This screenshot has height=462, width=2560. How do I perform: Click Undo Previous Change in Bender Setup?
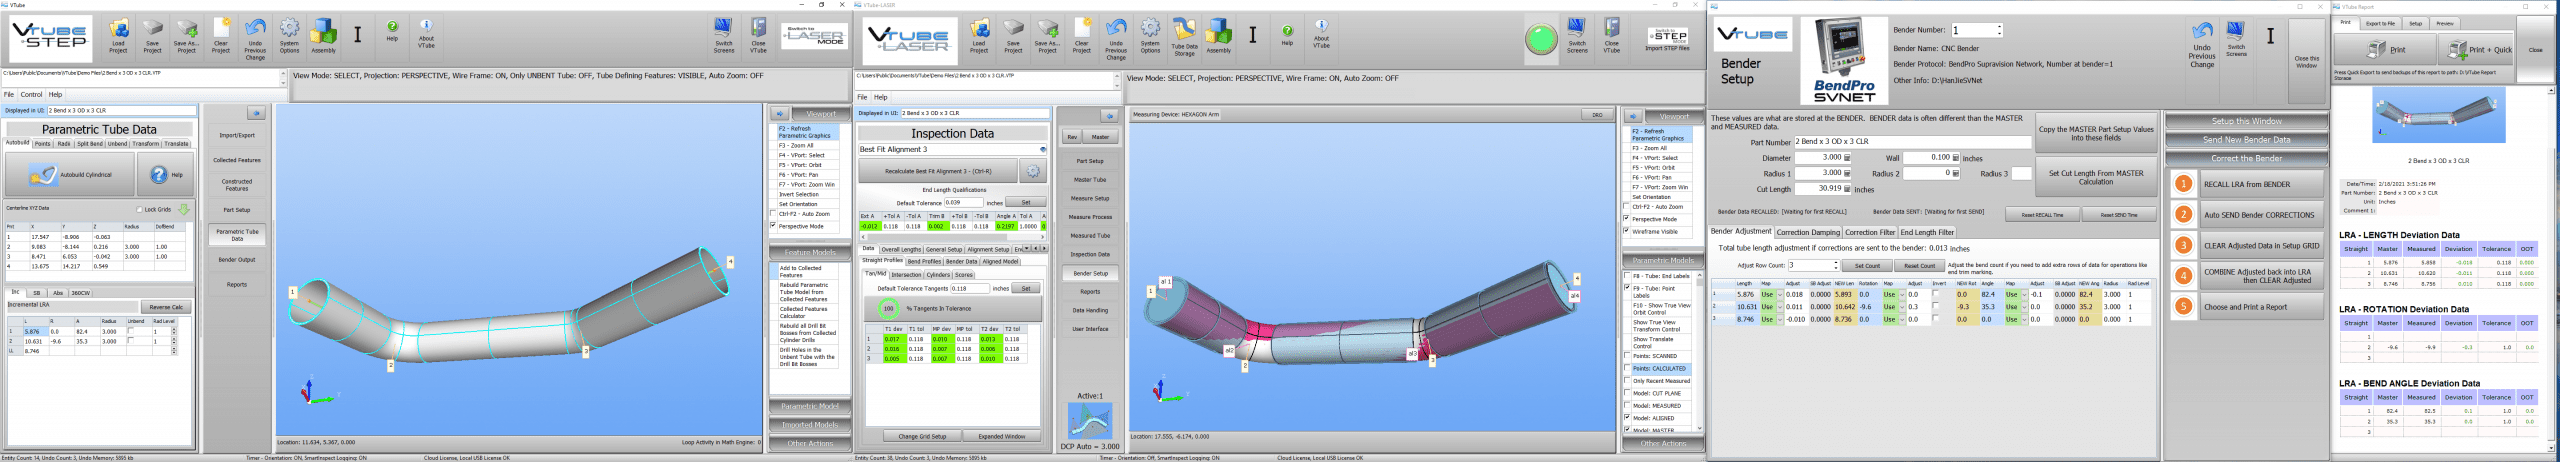pos(2202,44)
